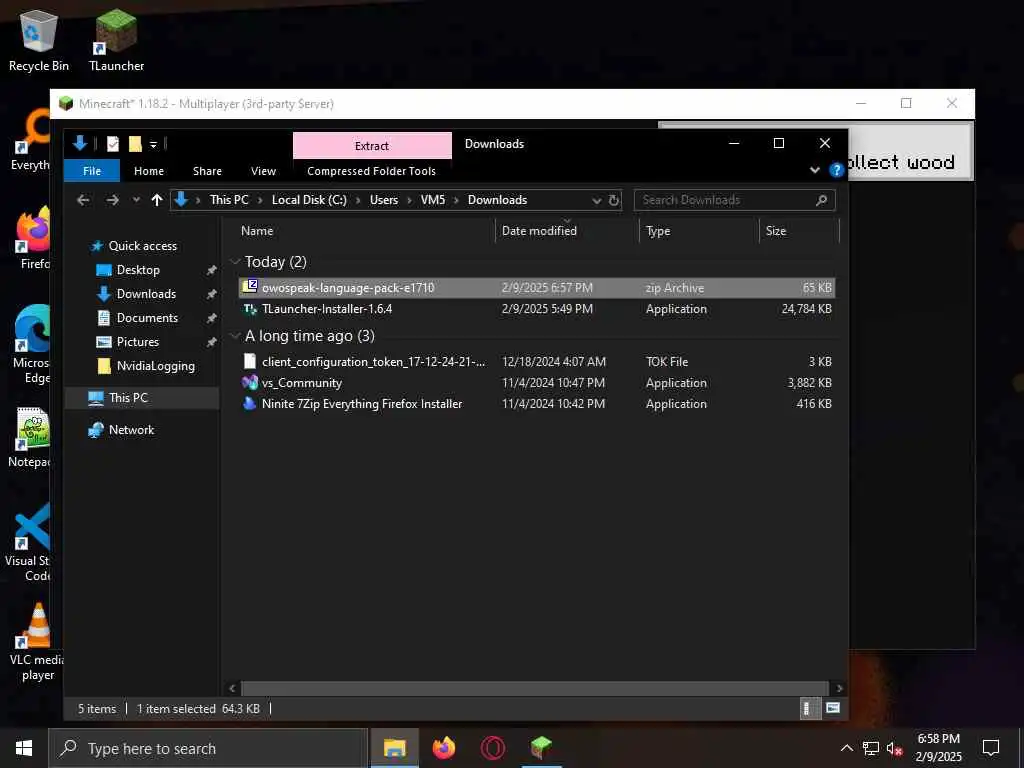
Task: Open the TLauncher desktop shortcut
Action: [116, 40]
